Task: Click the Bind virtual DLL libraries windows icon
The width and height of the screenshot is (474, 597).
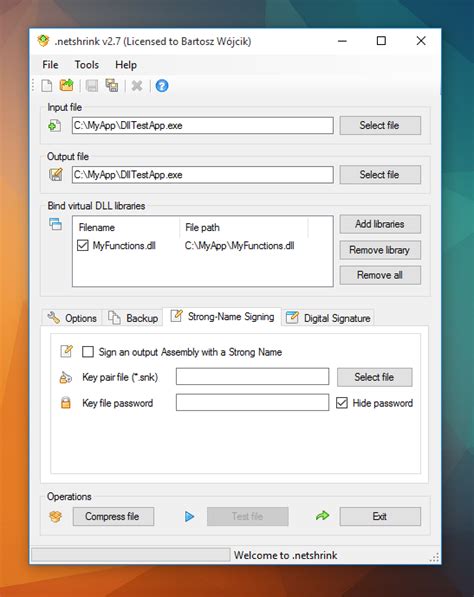Action: 56,224
